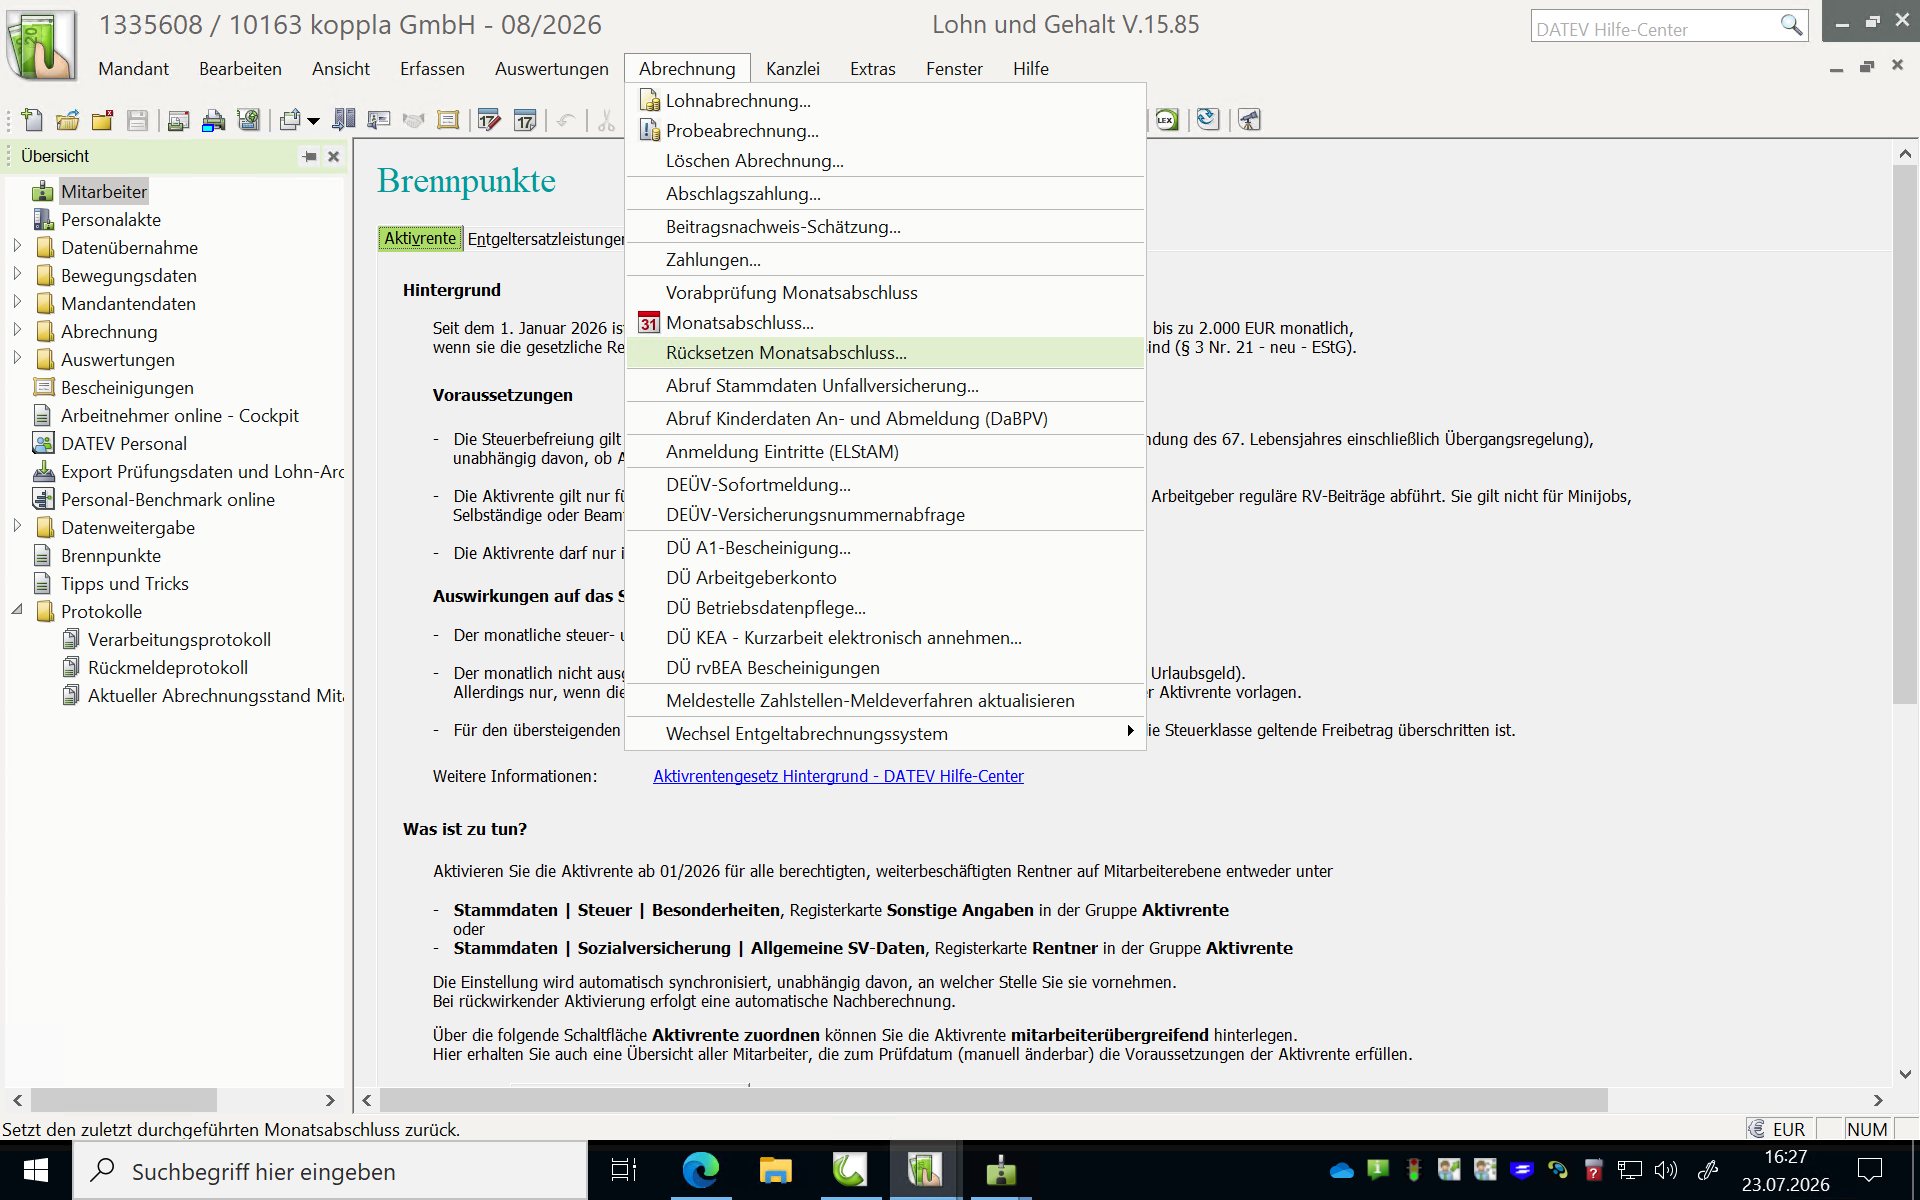Open Rückmeldeprotokoll tree item
Image resolution: width=1920 pixels, height=1200 pixels.
click(x=167, y=667)
